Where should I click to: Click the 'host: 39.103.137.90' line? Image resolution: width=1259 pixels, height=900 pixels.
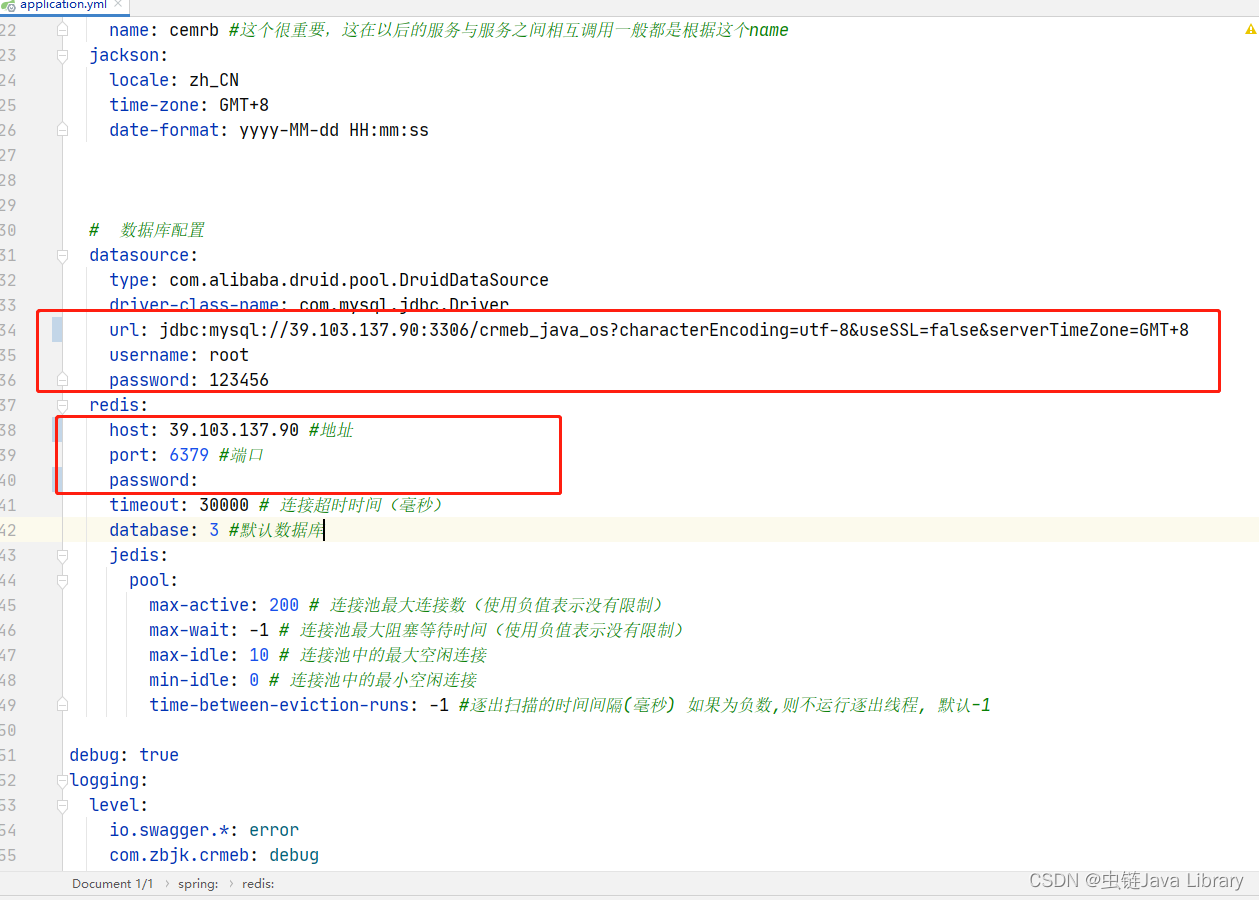[231, 430]
